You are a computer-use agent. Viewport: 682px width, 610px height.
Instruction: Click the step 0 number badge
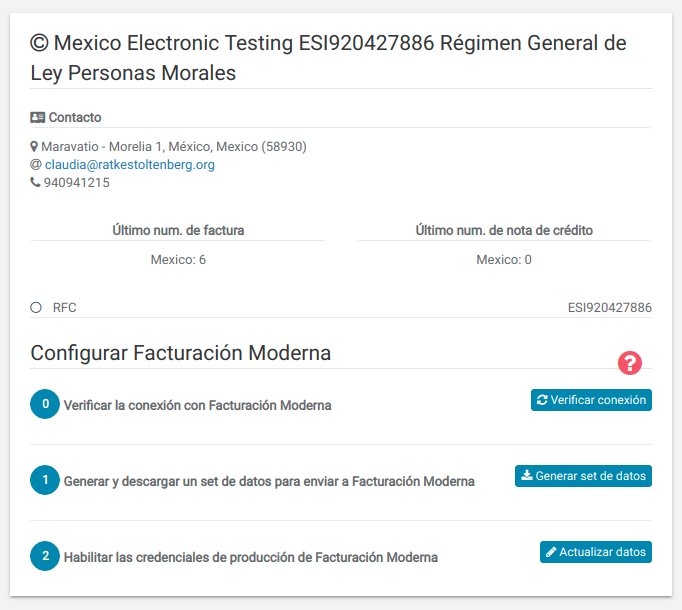45,404
